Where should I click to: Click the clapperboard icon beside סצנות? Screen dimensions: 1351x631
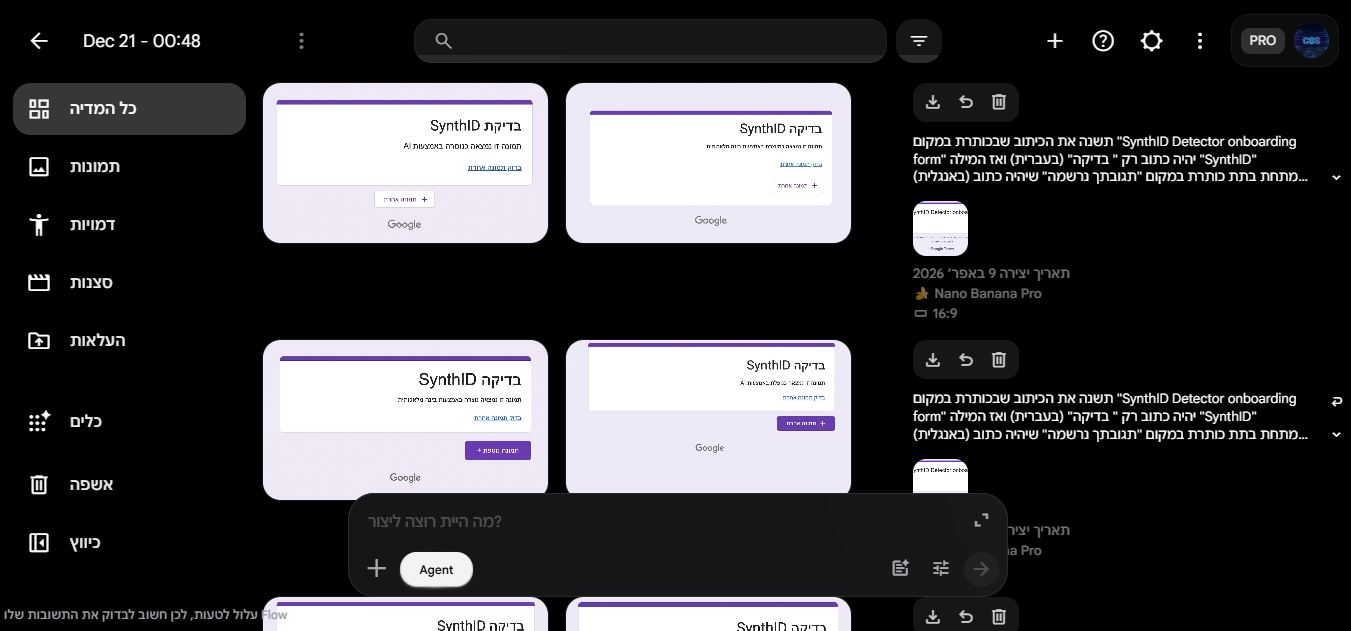(39, 283)
